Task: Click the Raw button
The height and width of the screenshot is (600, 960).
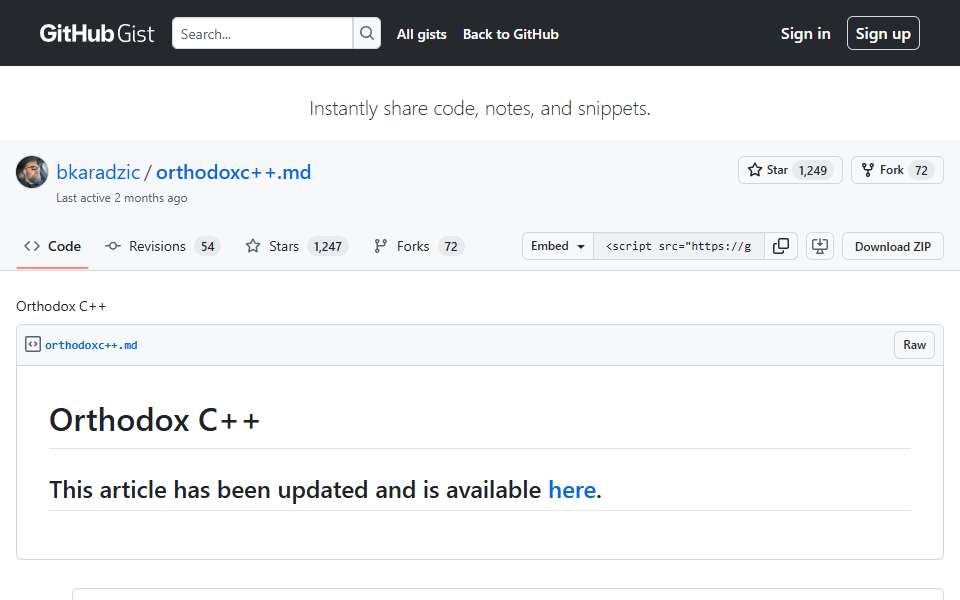Action: coord(914,345)
